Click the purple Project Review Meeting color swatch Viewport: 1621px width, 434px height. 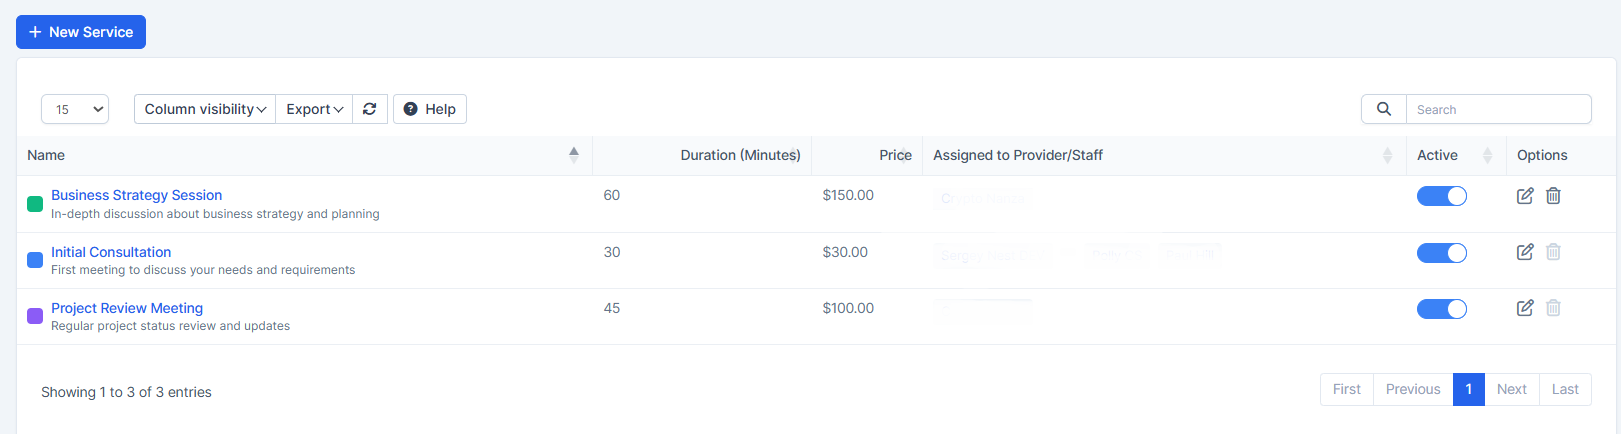(35, 316)
